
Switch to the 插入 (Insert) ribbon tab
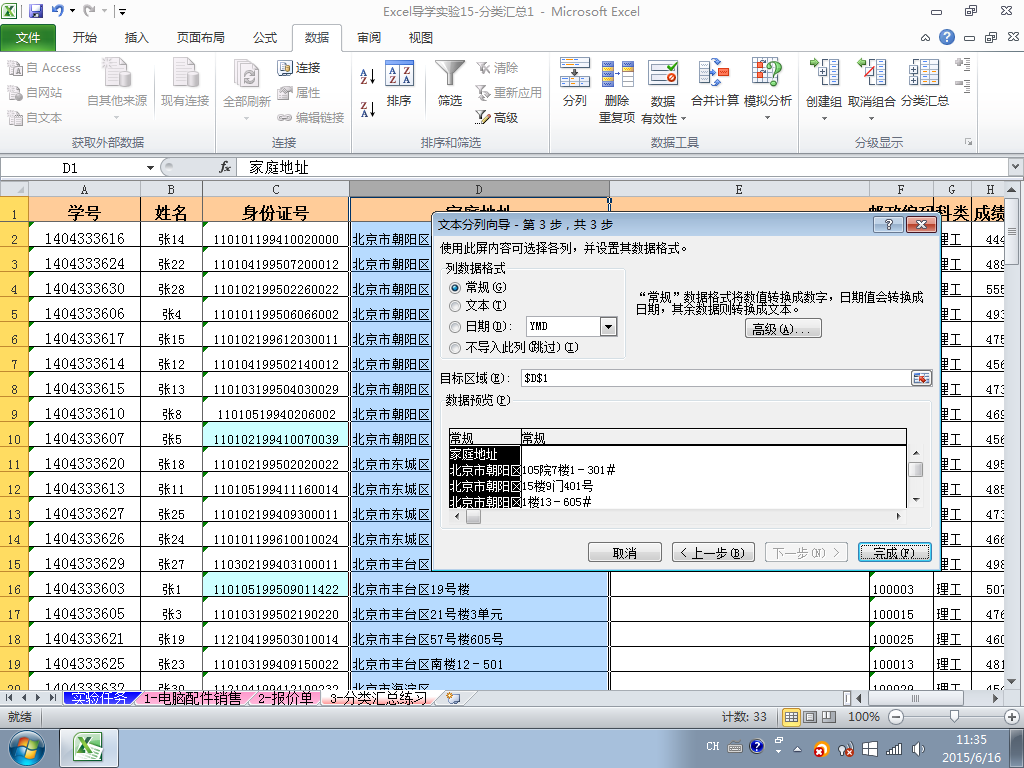coord(136,38)
